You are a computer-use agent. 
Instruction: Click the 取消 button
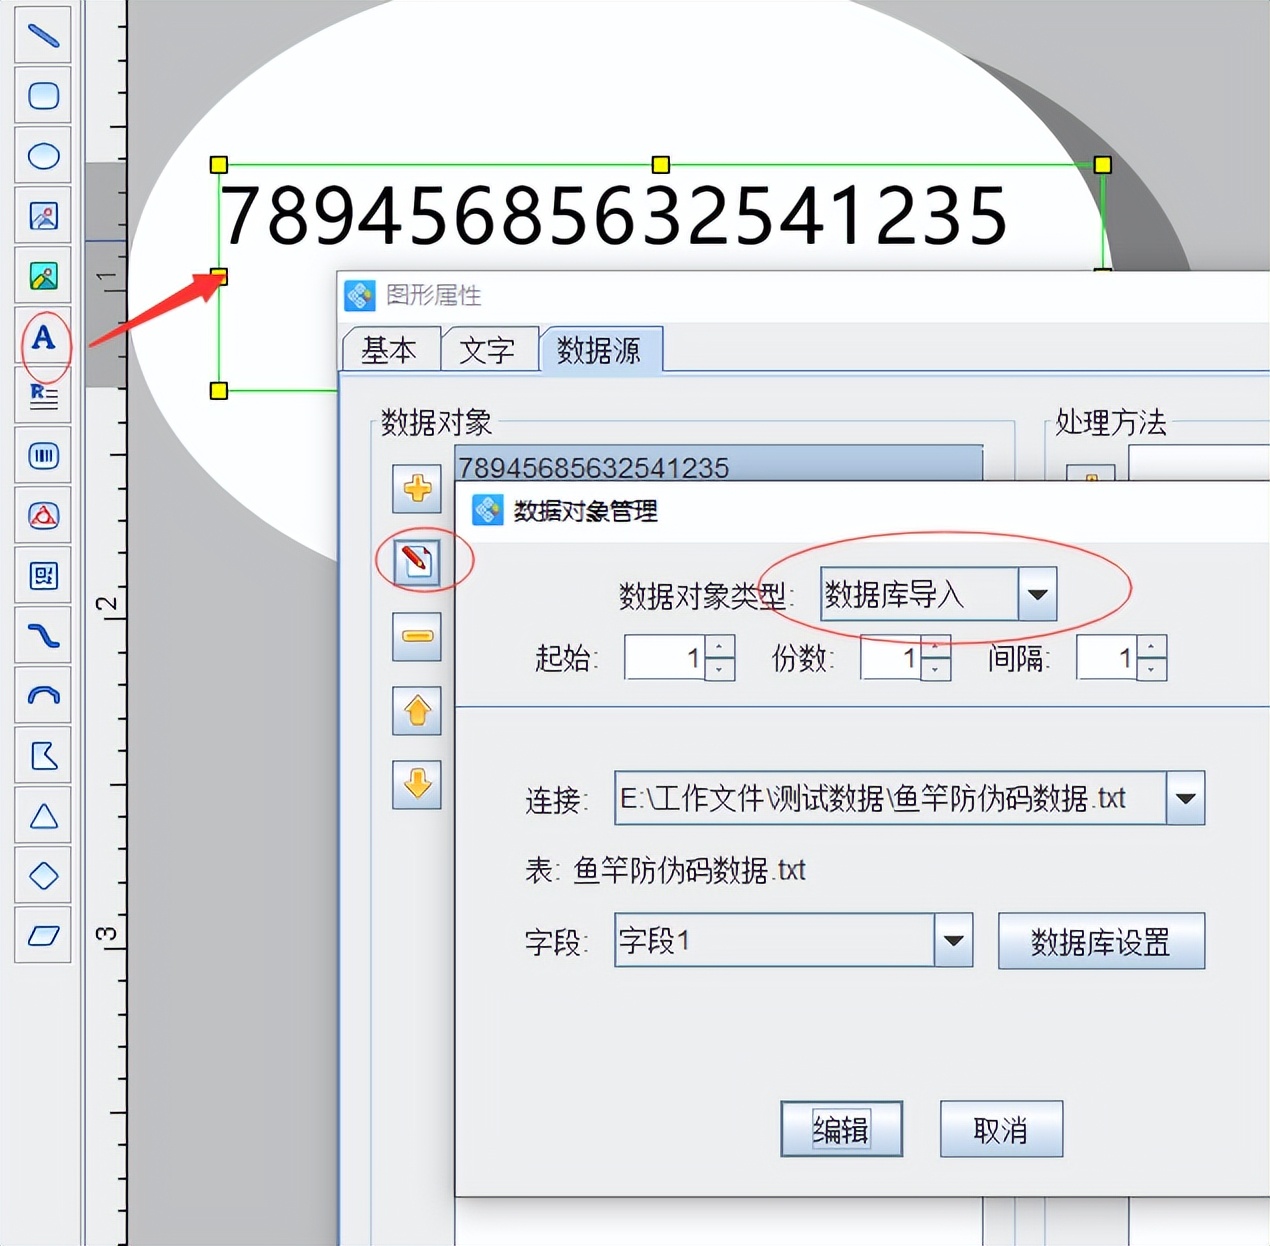point(1000,1129)
